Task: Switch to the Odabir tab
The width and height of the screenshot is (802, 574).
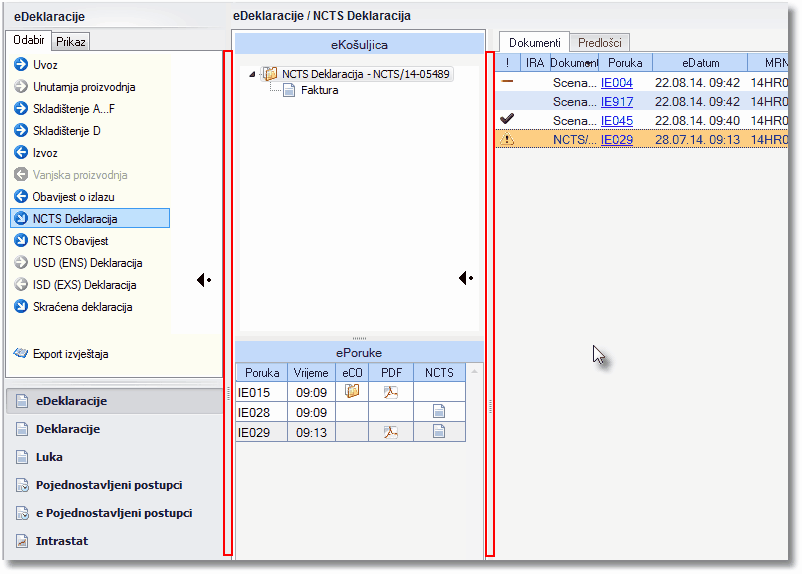Action: pyautogui.click(x=29, y=40)
